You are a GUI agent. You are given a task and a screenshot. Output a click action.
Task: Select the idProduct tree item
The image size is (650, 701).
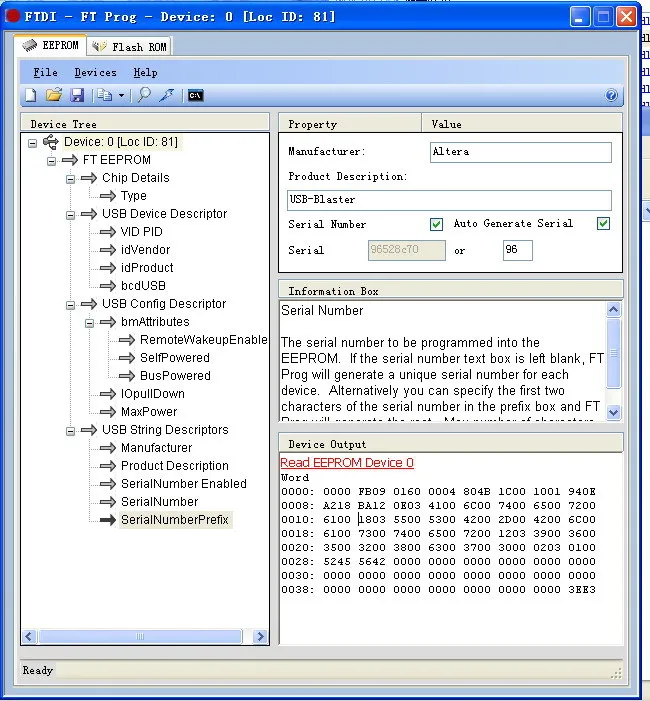pyautogui.click(x=147, y=267)
